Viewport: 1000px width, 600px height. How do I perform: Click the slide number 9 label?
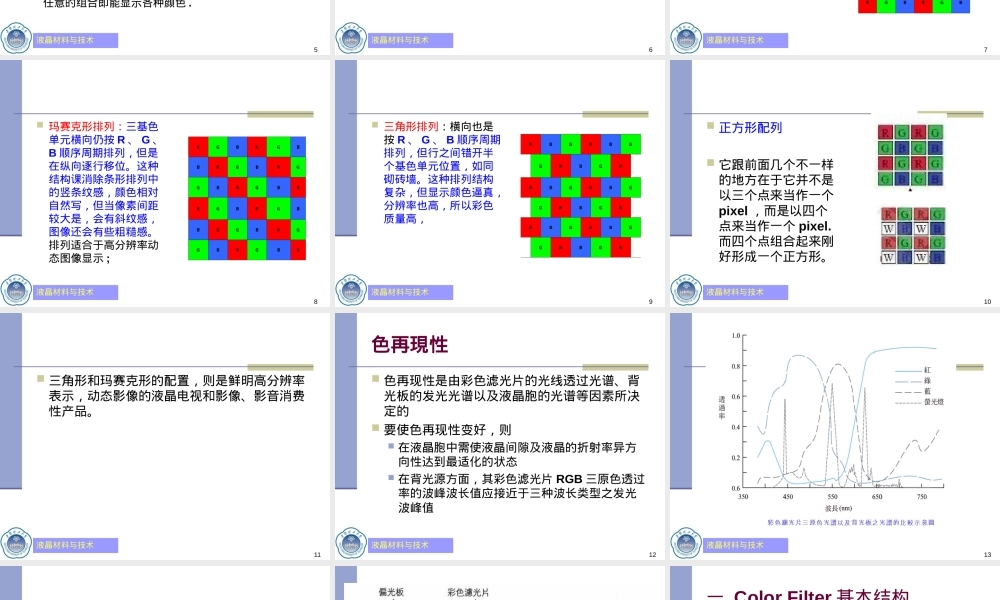tap(651, 302)
